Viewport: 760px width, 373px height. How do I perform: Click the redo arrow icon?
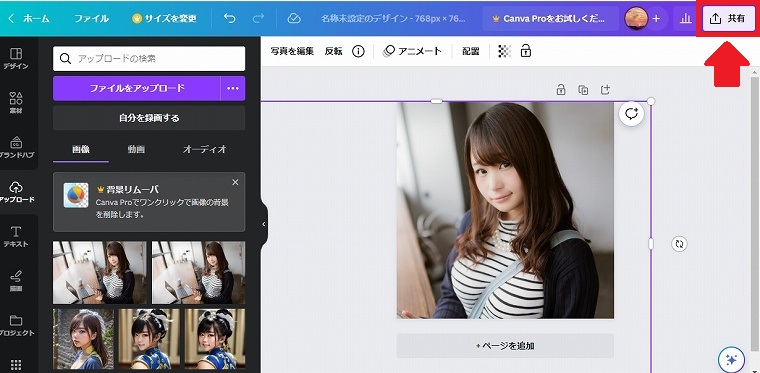(x=258, y=18)
